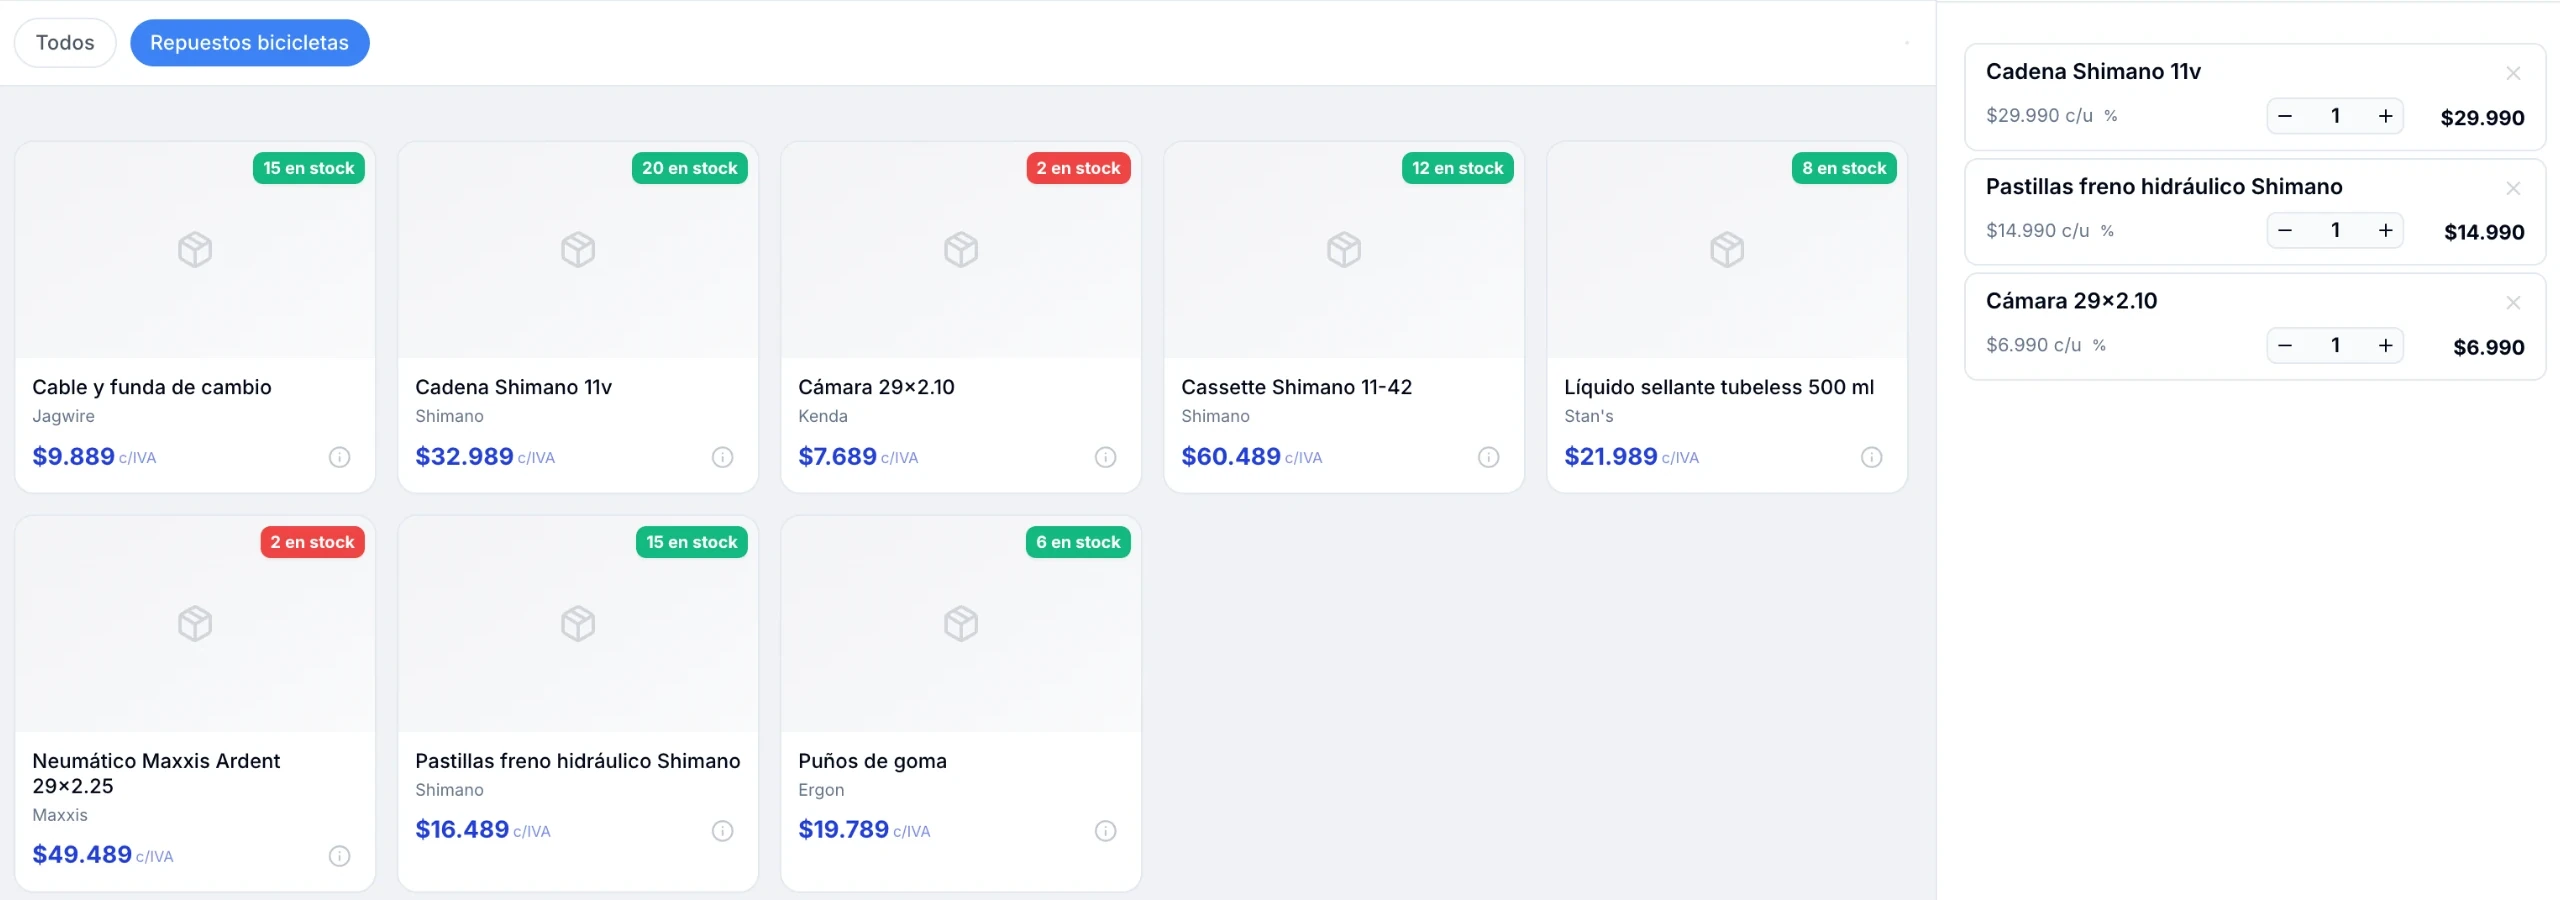Screen dimensions: 2560x900
Task: Apply discount percent to Pastillas freno cart item
Action: (2107, 231)
